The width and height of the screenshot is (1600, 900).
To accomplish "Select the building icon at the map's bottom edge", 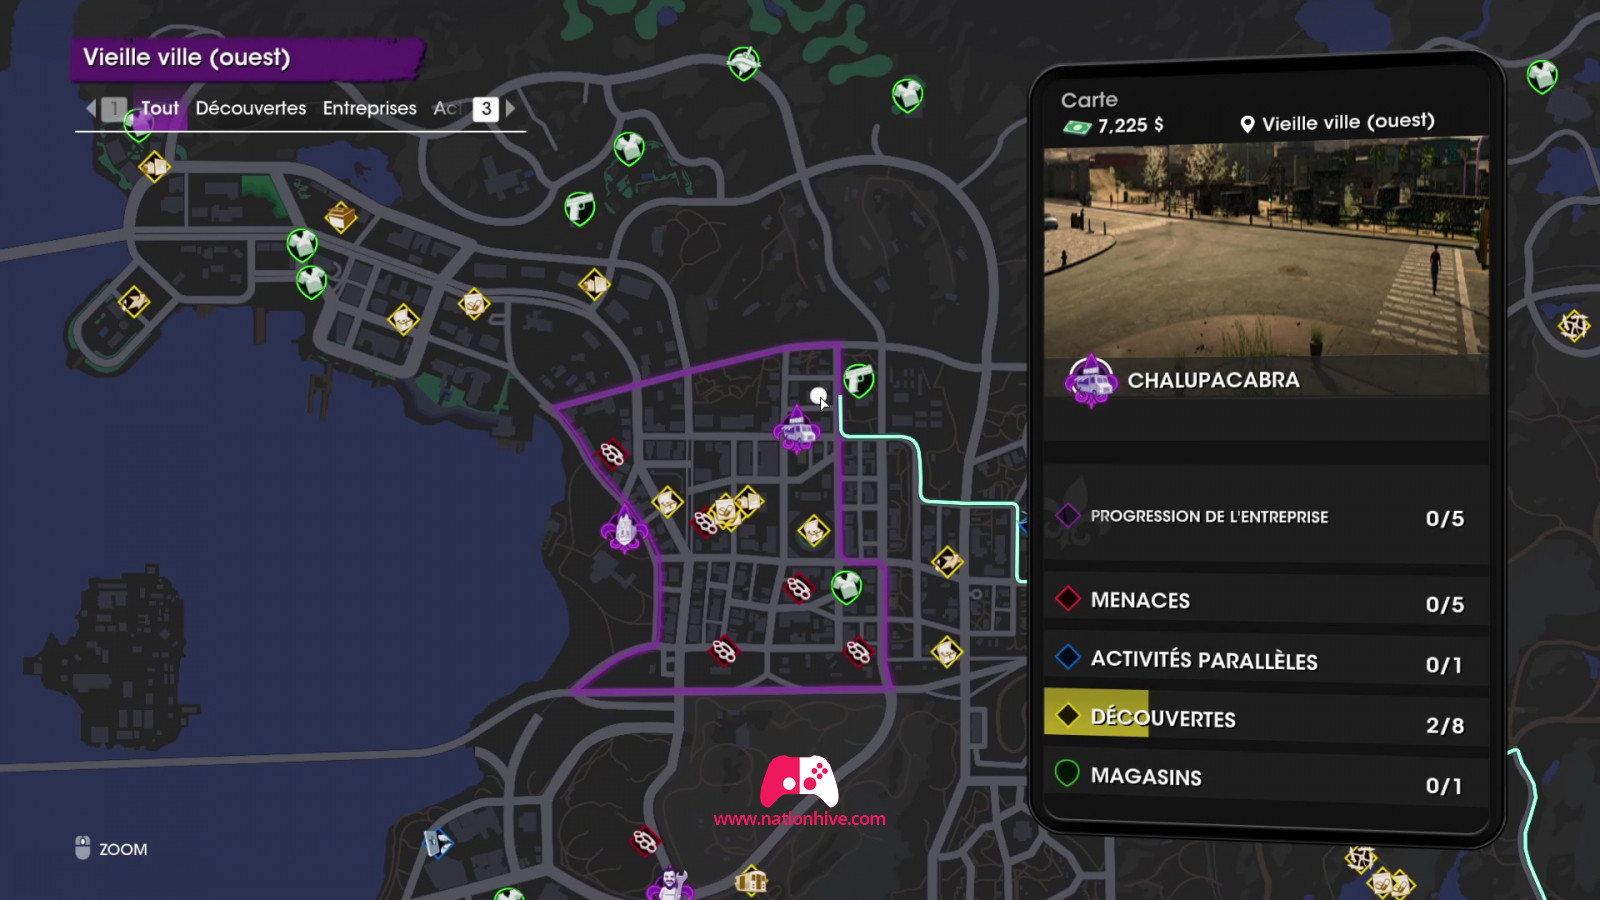I will coord(751,881).
